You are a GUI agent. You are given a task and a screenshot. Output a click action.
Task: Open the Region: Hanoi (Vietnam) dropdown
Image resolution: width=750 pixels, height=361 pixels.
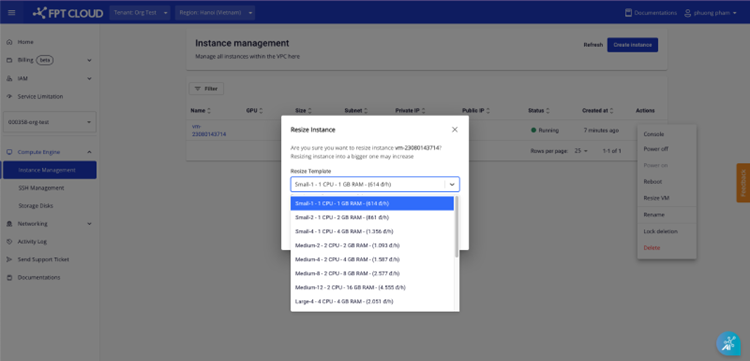pos(215,13)
